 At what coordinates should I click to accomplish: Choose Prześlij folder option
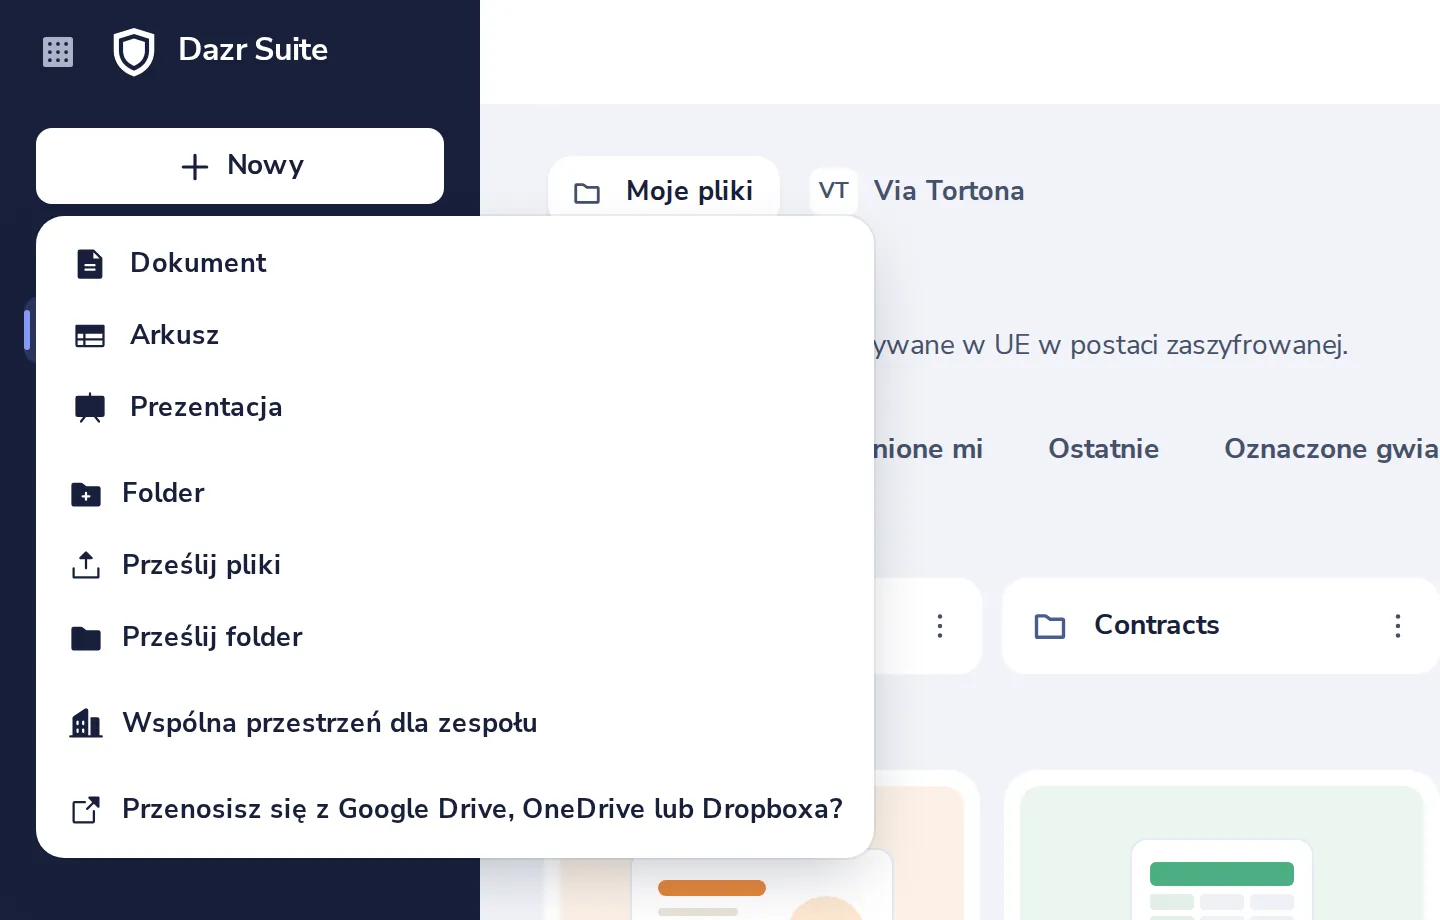[455, 637]
